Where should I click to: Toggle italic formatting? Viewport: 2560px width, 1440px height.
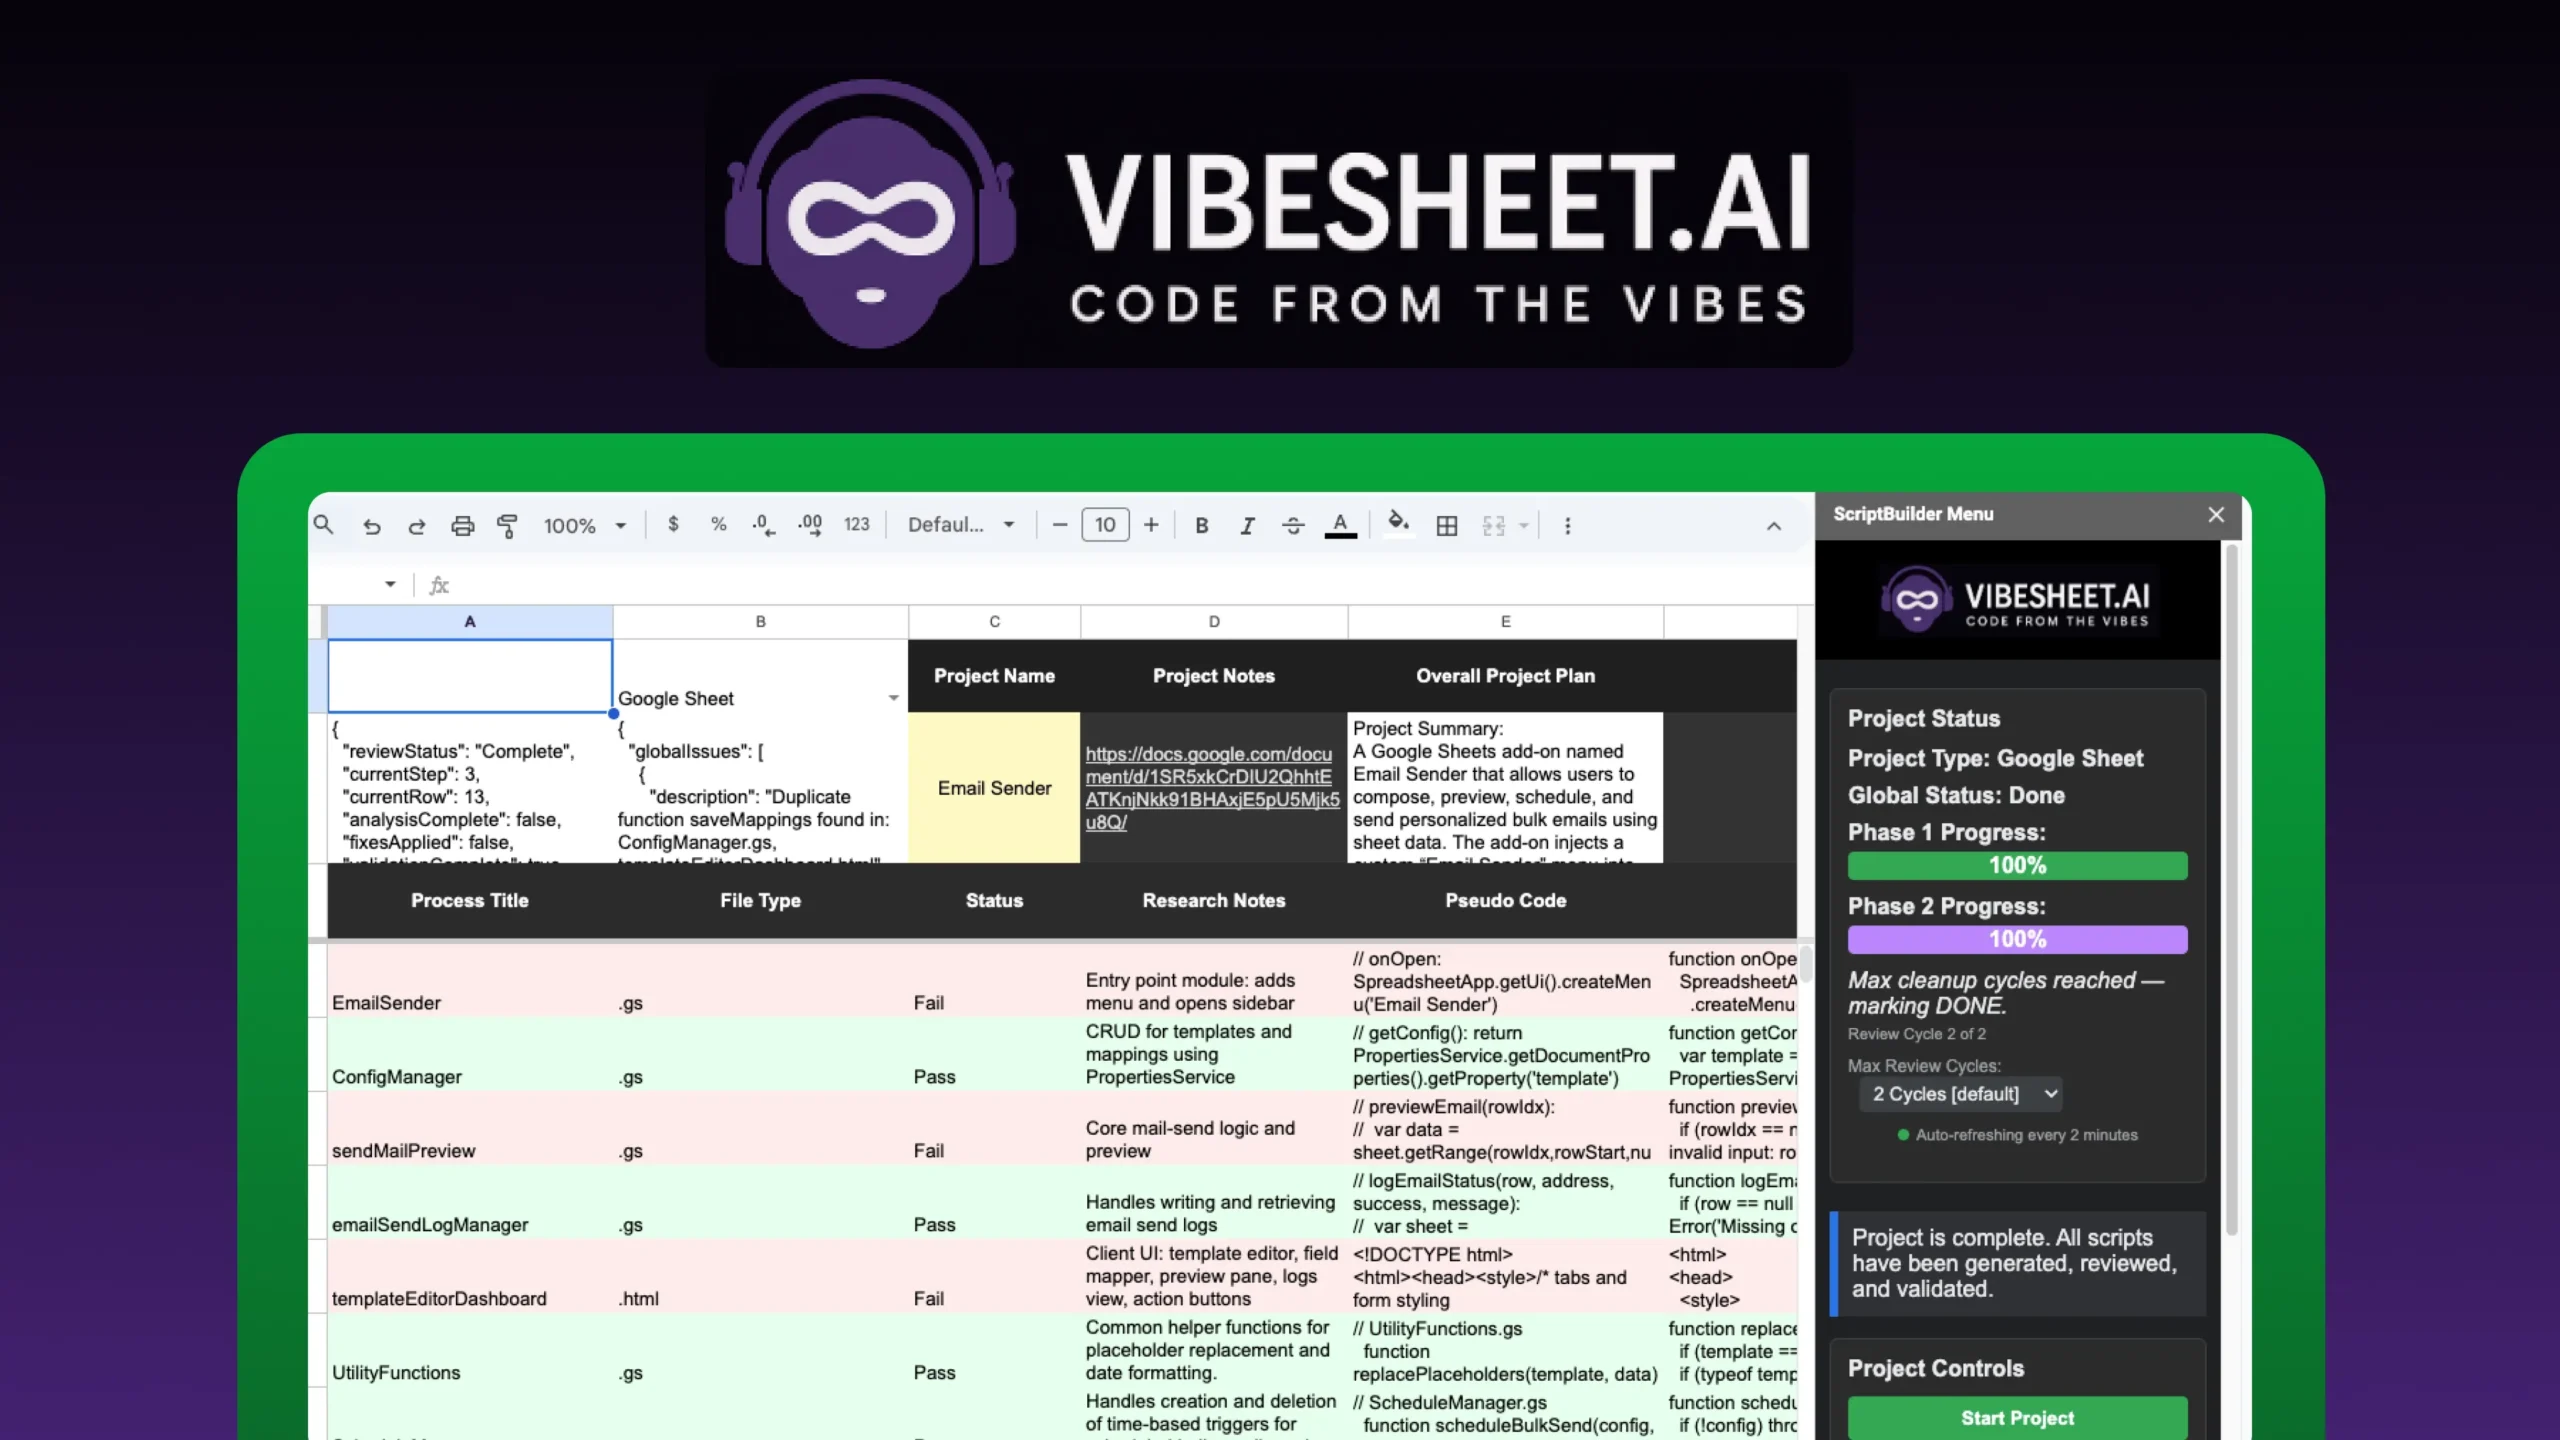click(x=1247, y=526)
